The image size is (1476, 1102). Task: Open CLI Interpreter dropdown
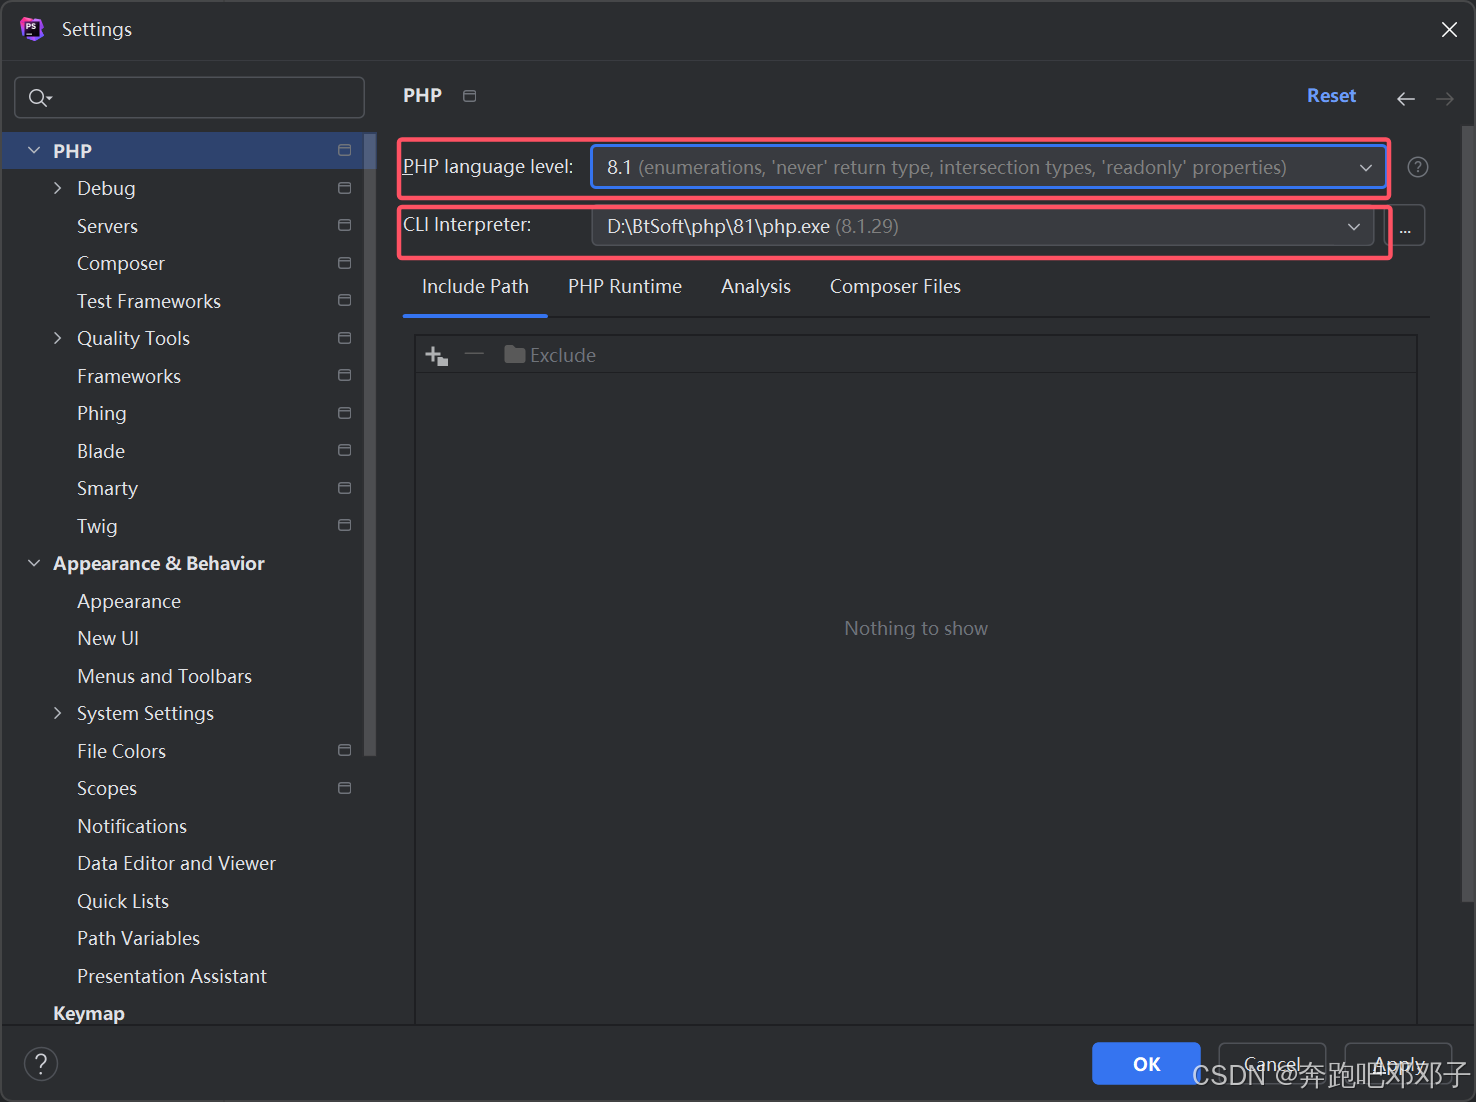point(983,226)
